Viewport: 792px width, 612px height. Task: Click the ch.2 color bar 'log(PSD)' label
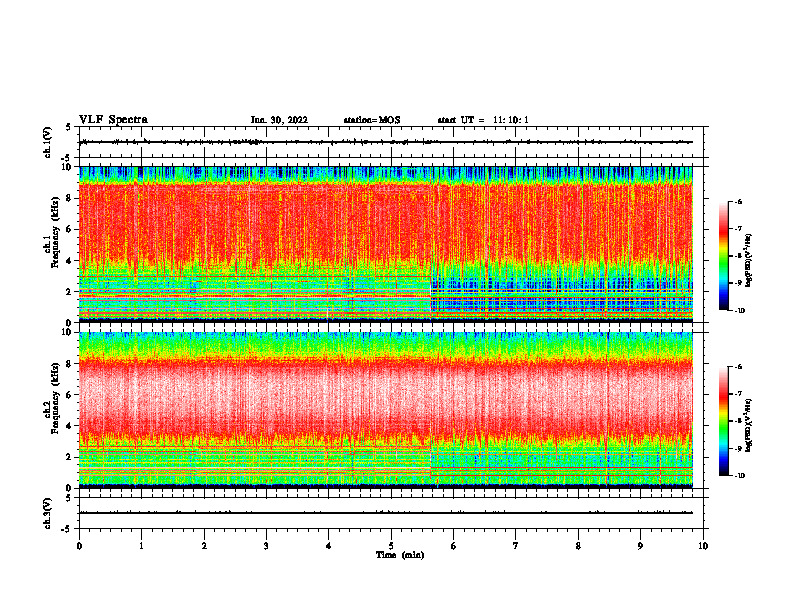click(749, 425)
